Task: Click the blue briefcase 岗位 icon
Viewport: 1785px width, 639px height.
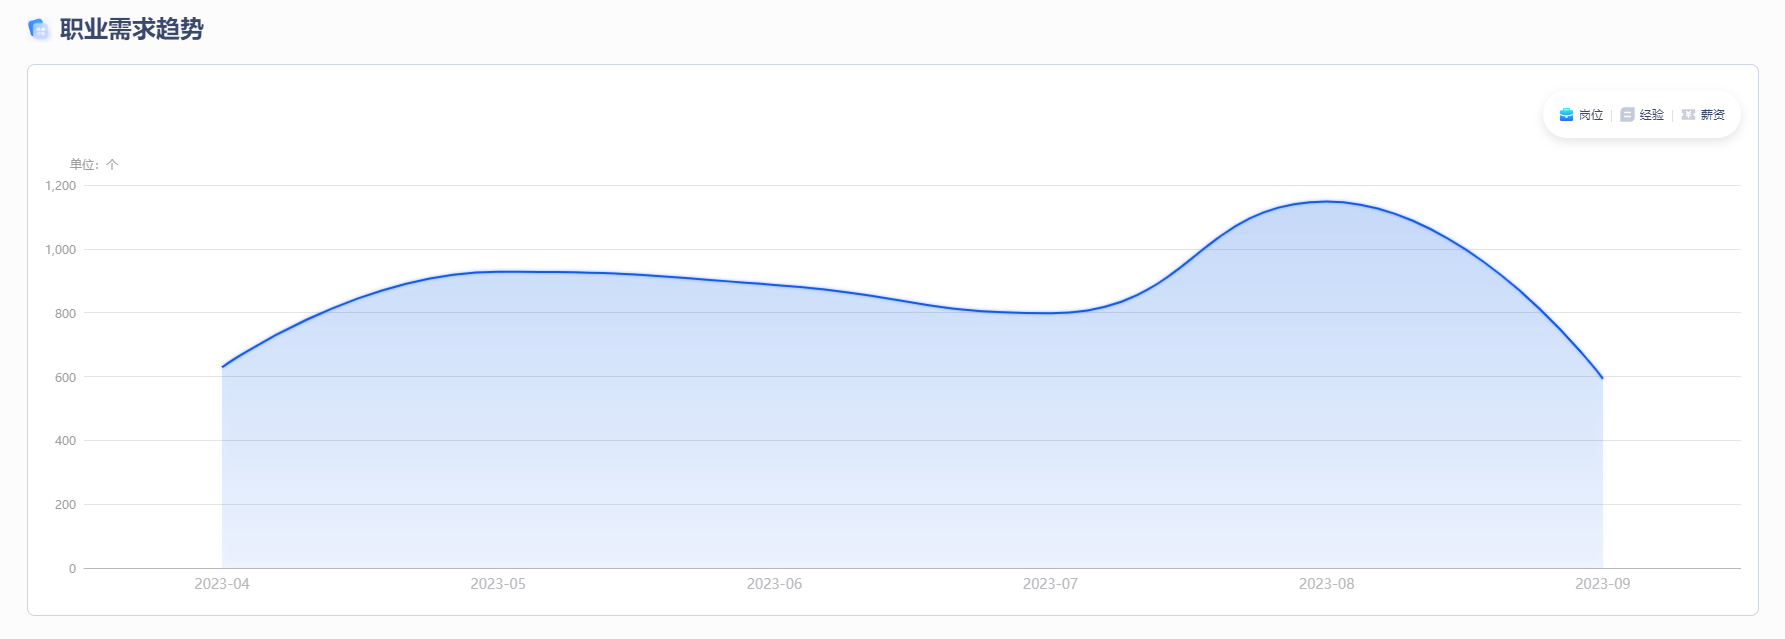Action: click(1566, 115)
